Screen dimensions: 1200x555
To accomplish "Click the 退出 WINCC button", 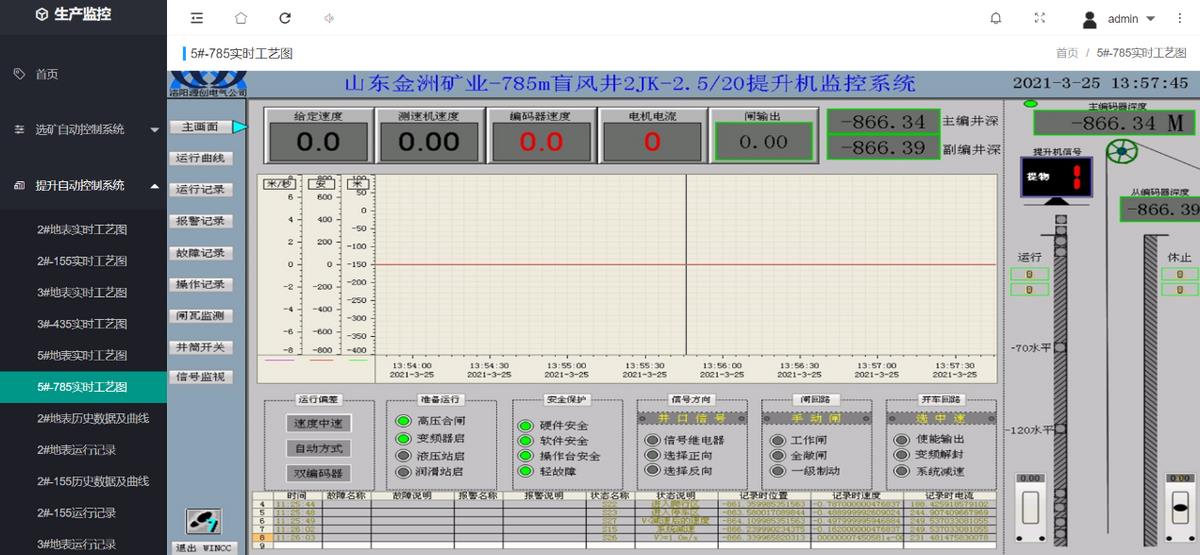I will coord(204,547).
